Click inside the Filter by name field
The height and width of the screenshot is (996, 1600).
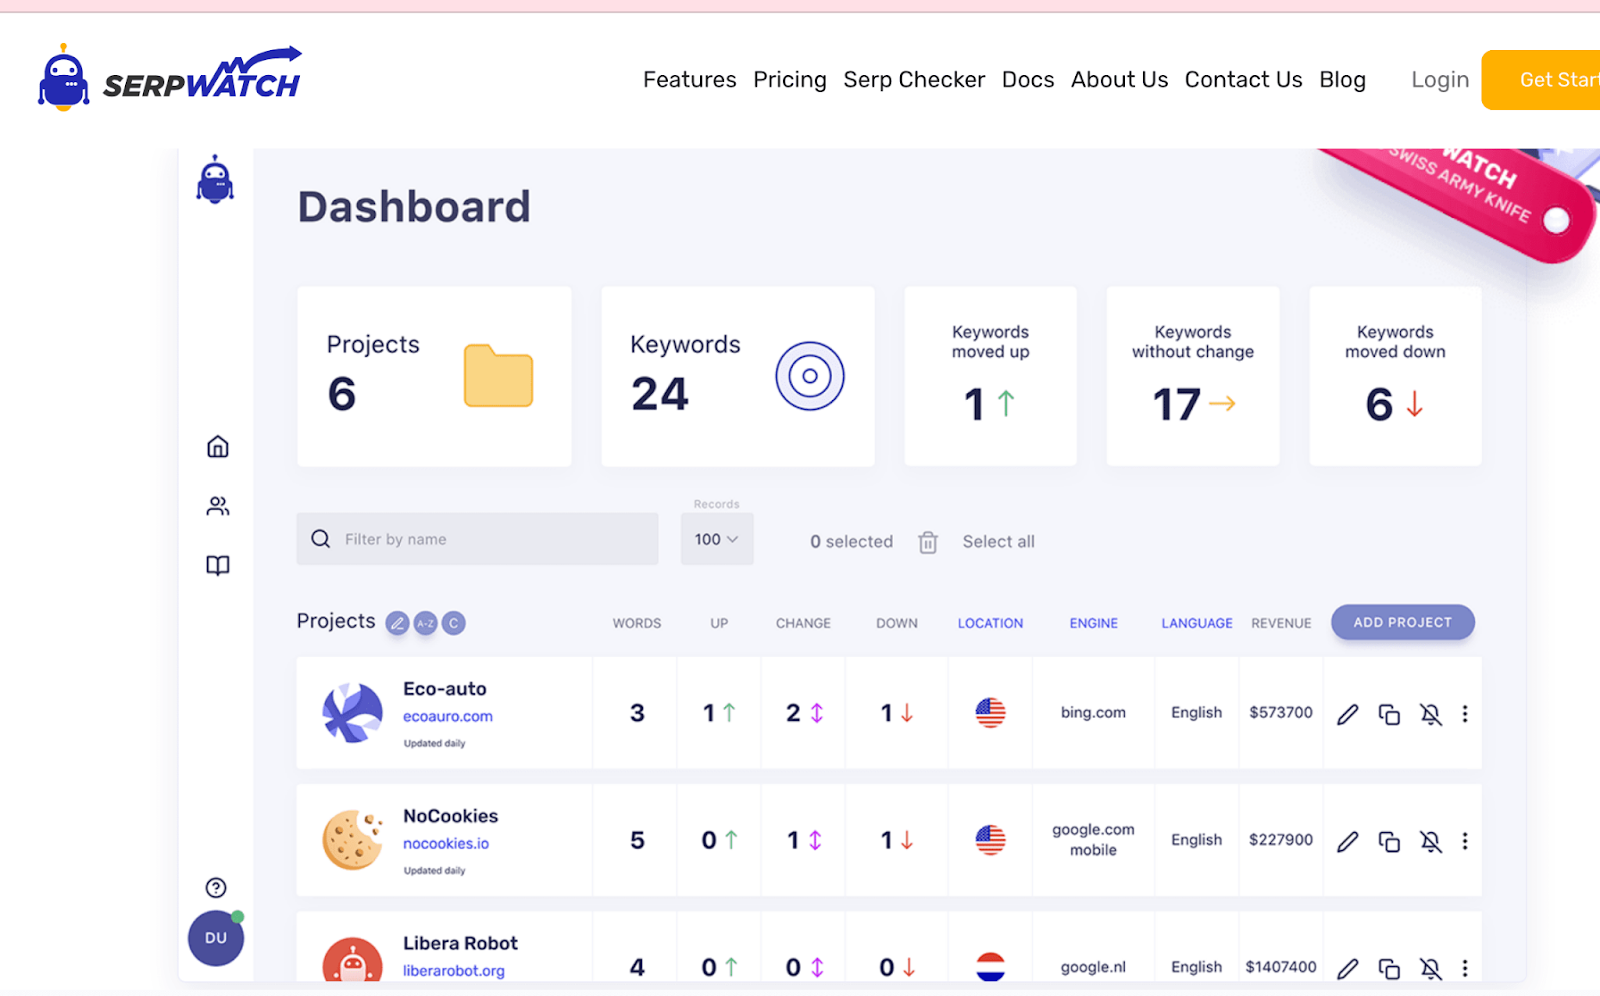pyautogui.click(x=477, y=538)
